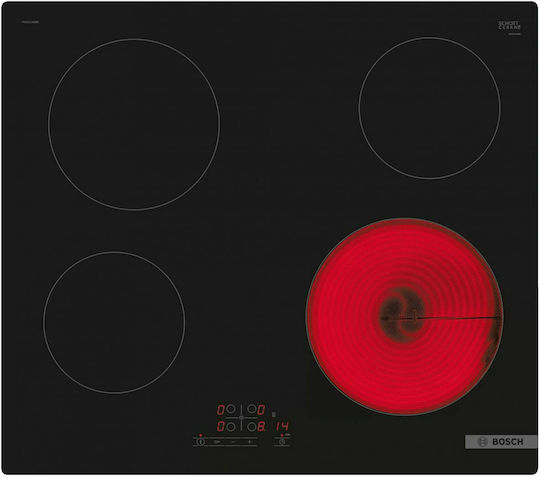
Task: Tap the main power on/off touch icon
Action: [x=200, y=442]
